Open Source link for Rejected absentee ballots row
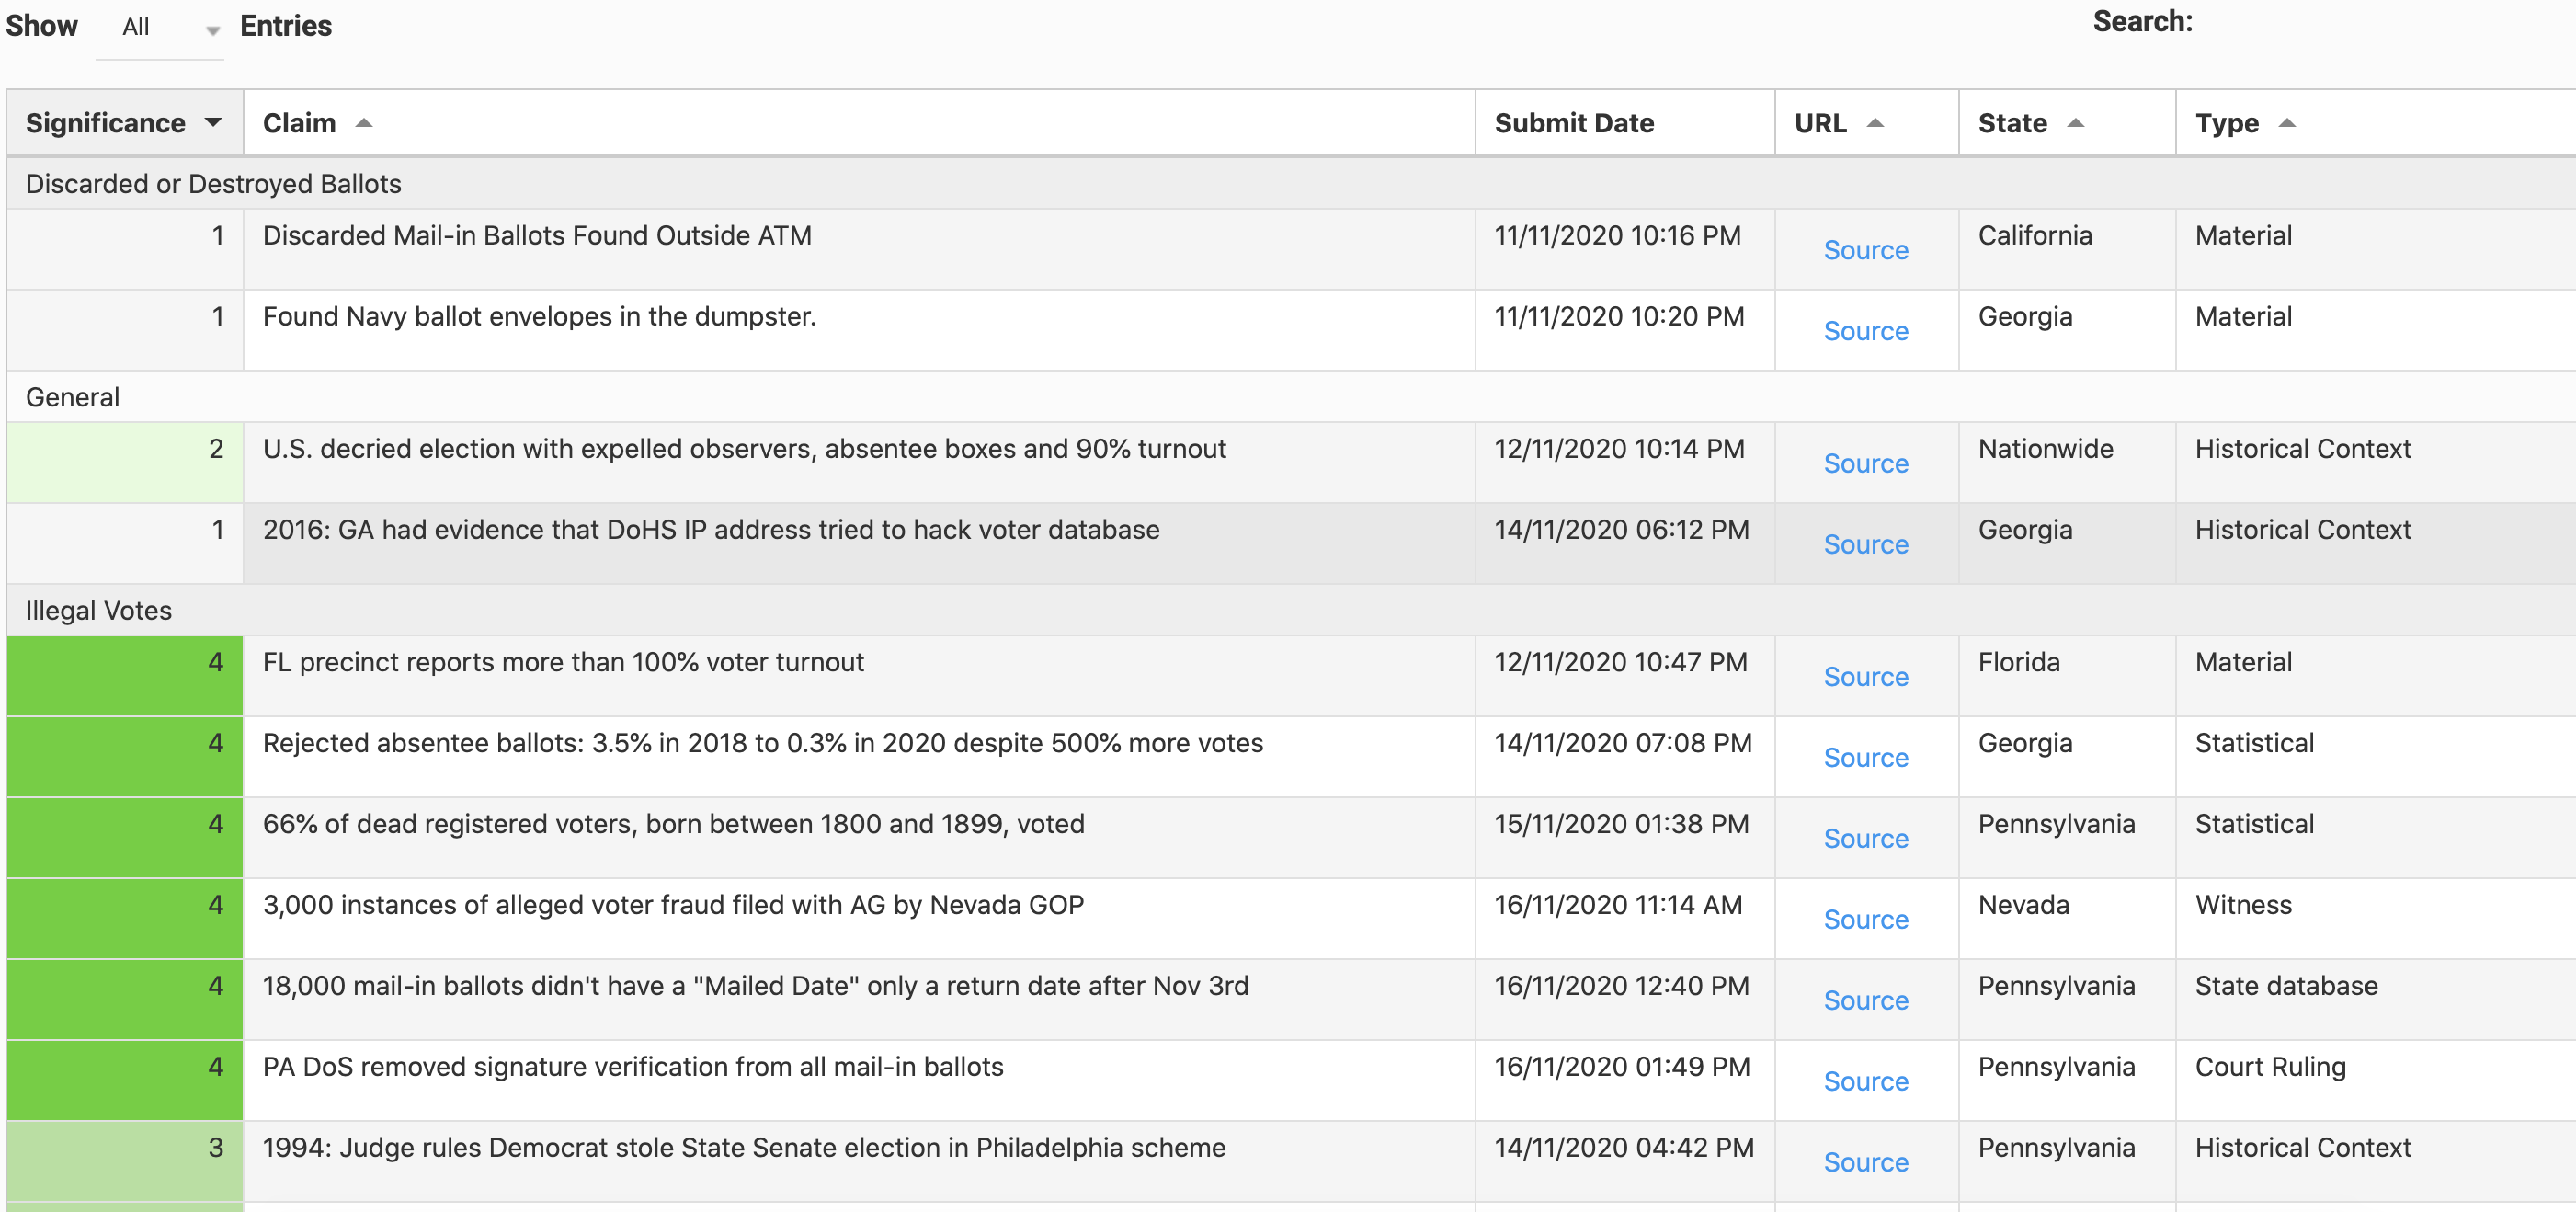 pos(1866,758)
